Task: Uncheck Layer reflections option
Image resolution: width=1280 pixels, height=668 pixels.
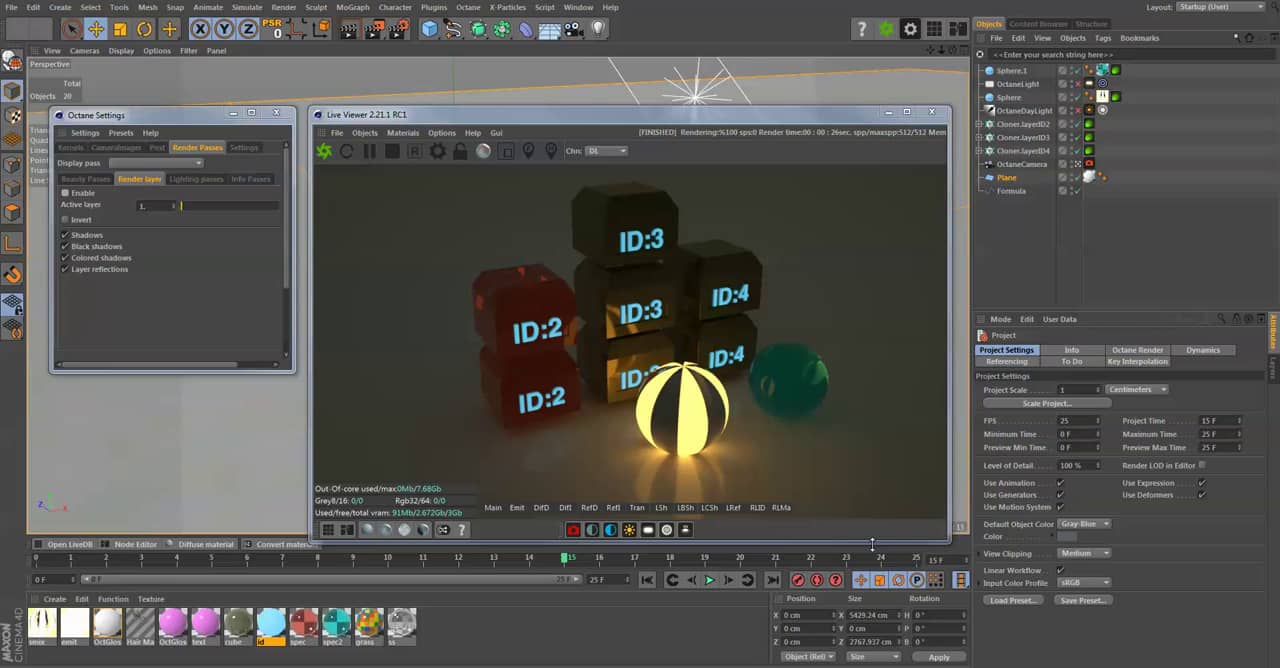Action: (x=65, y=269)
